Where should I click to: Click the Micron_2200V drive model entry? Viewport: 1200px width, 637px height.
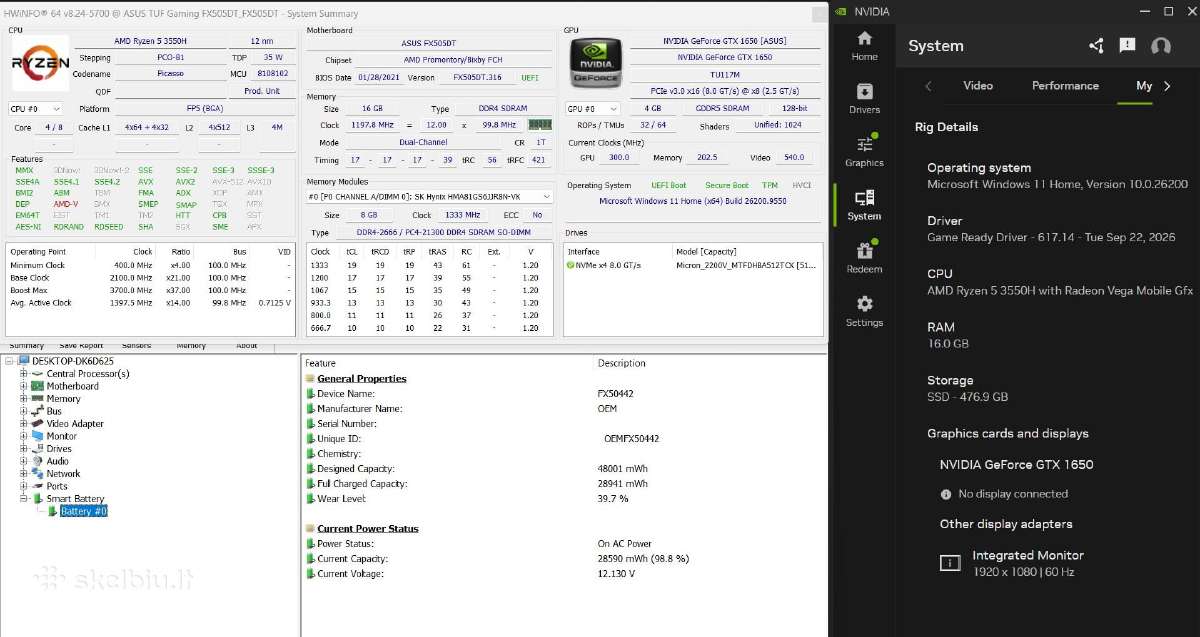748,265
